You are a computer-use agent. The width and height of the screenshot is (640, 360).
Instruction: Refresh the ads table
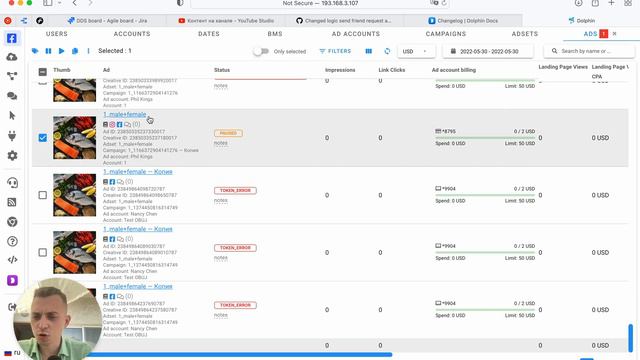click(387, 51)
